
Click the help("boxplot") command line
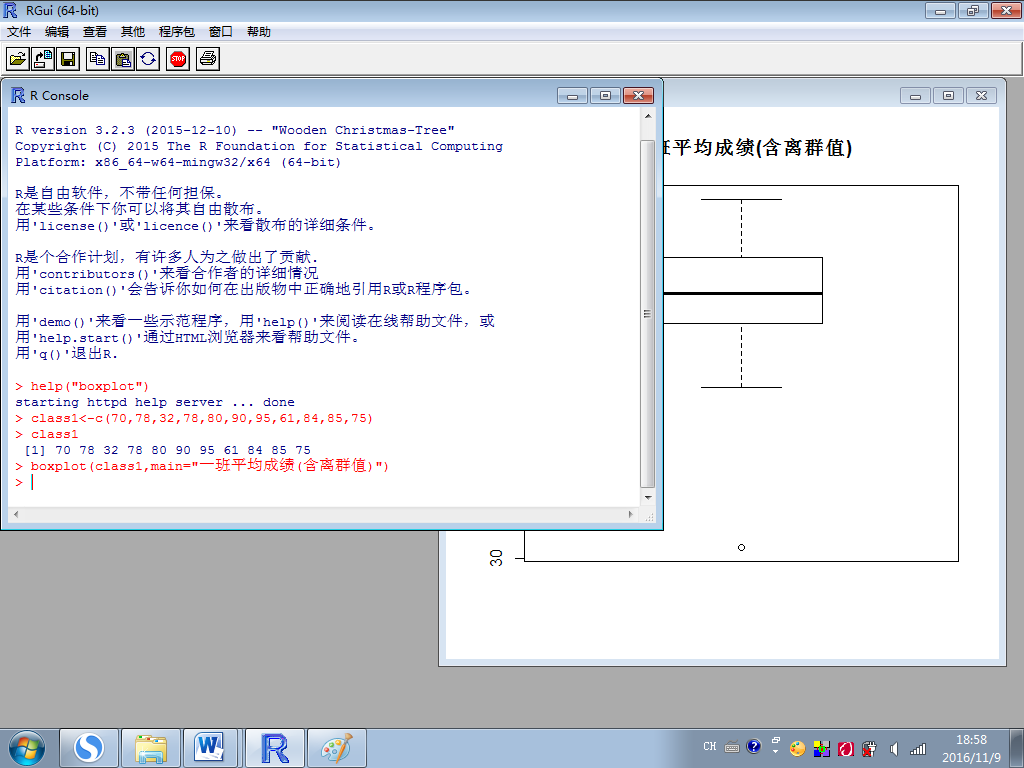pos(82,387)
